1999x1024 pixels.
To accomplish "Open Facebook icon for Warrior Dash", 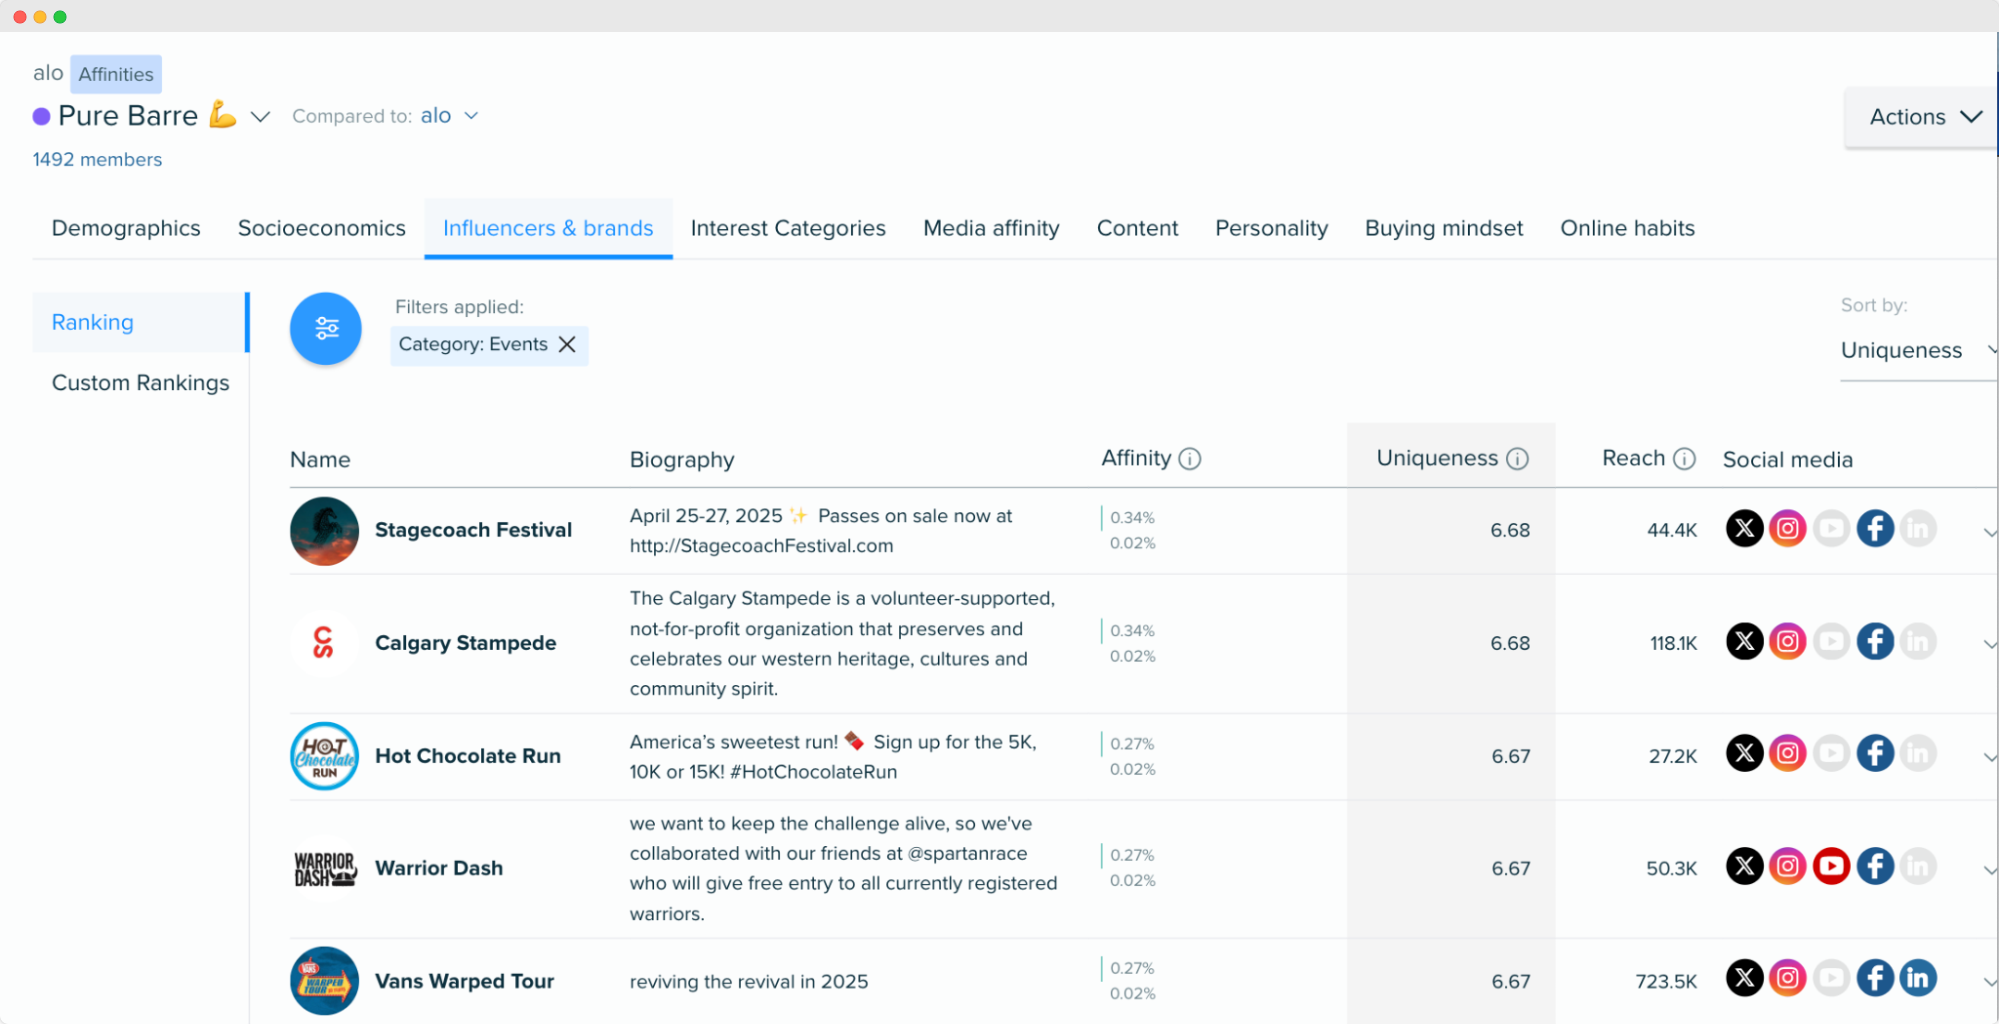I will click(1875, 866).
